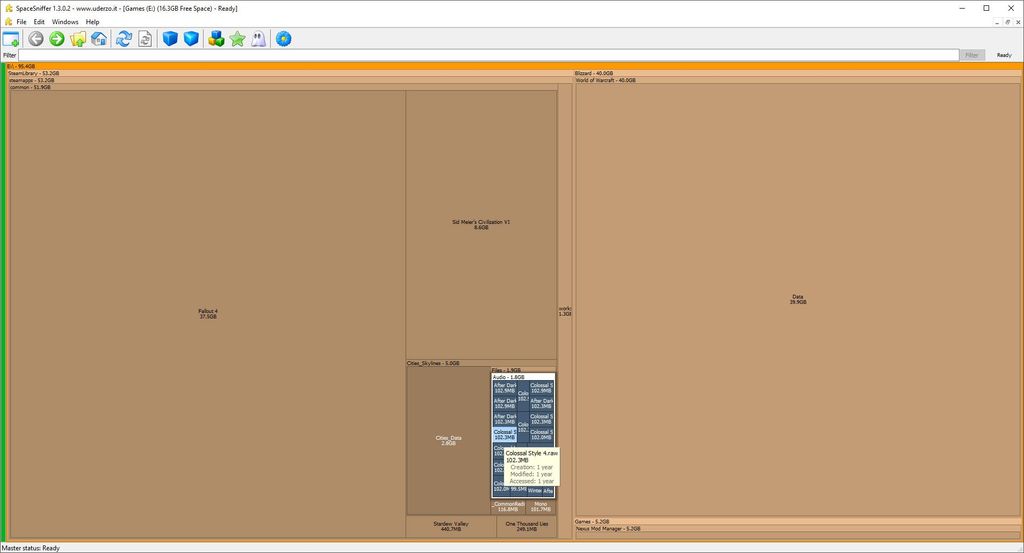Select the Winter audio tile
Screen dimensions: 1024x553
(535, 490)
